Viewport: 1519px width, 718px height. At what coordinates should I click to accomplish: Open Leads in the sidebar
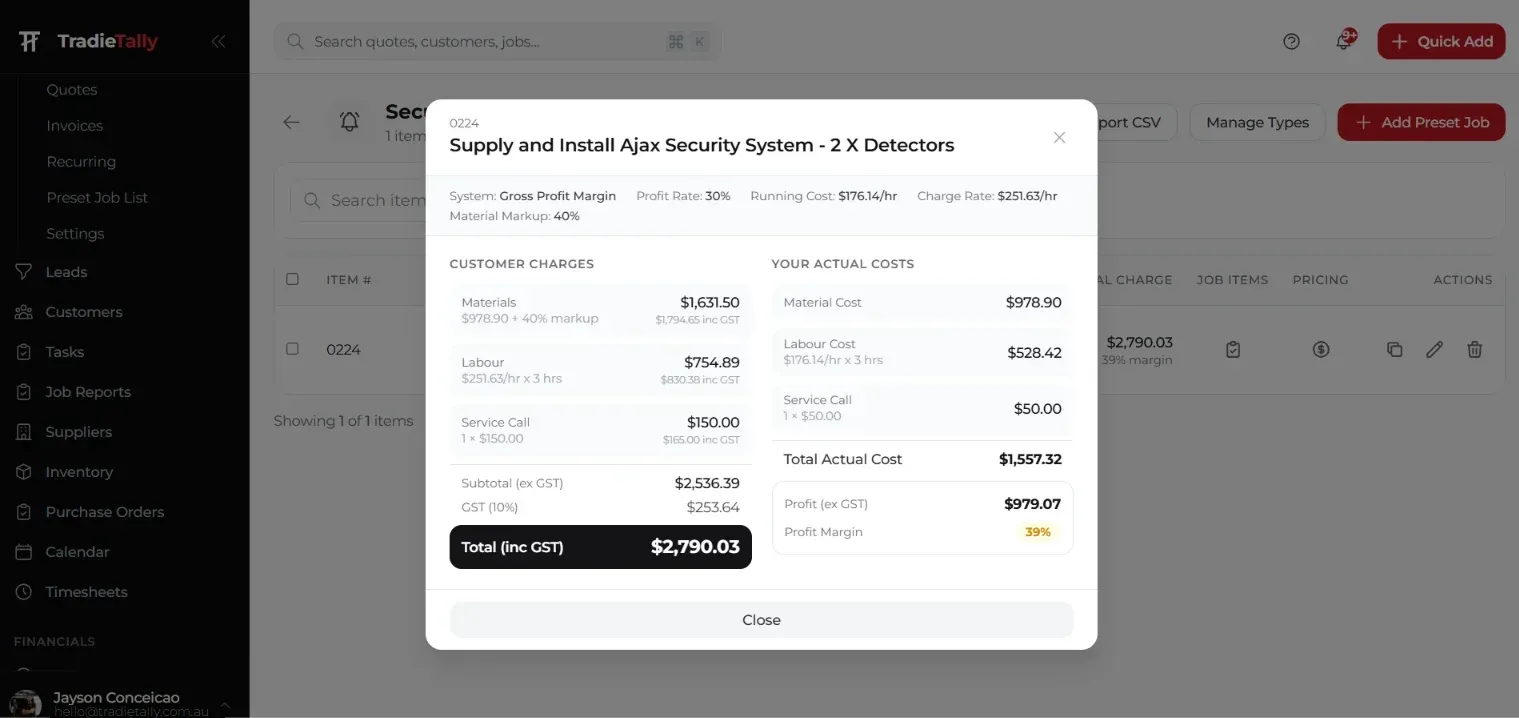pyautogui.click(x=66, y=271)
